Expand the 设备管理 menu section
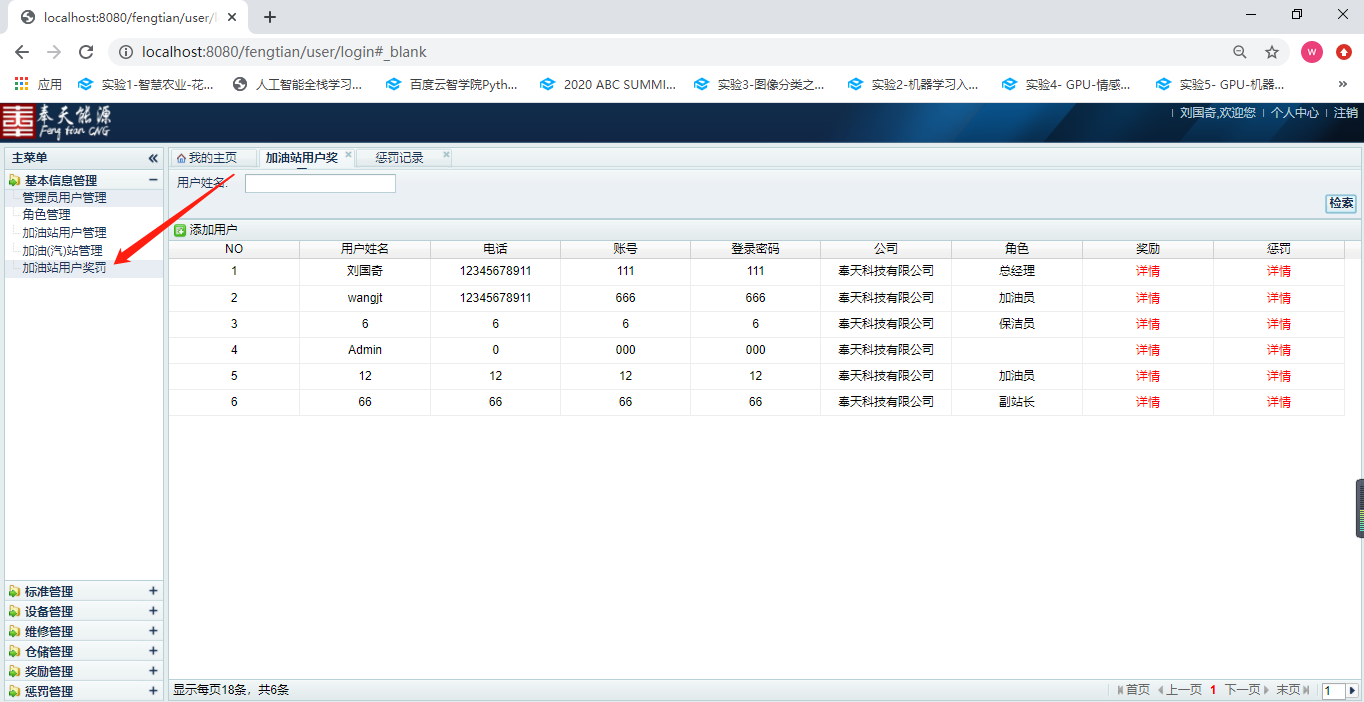 pos(153,611)
